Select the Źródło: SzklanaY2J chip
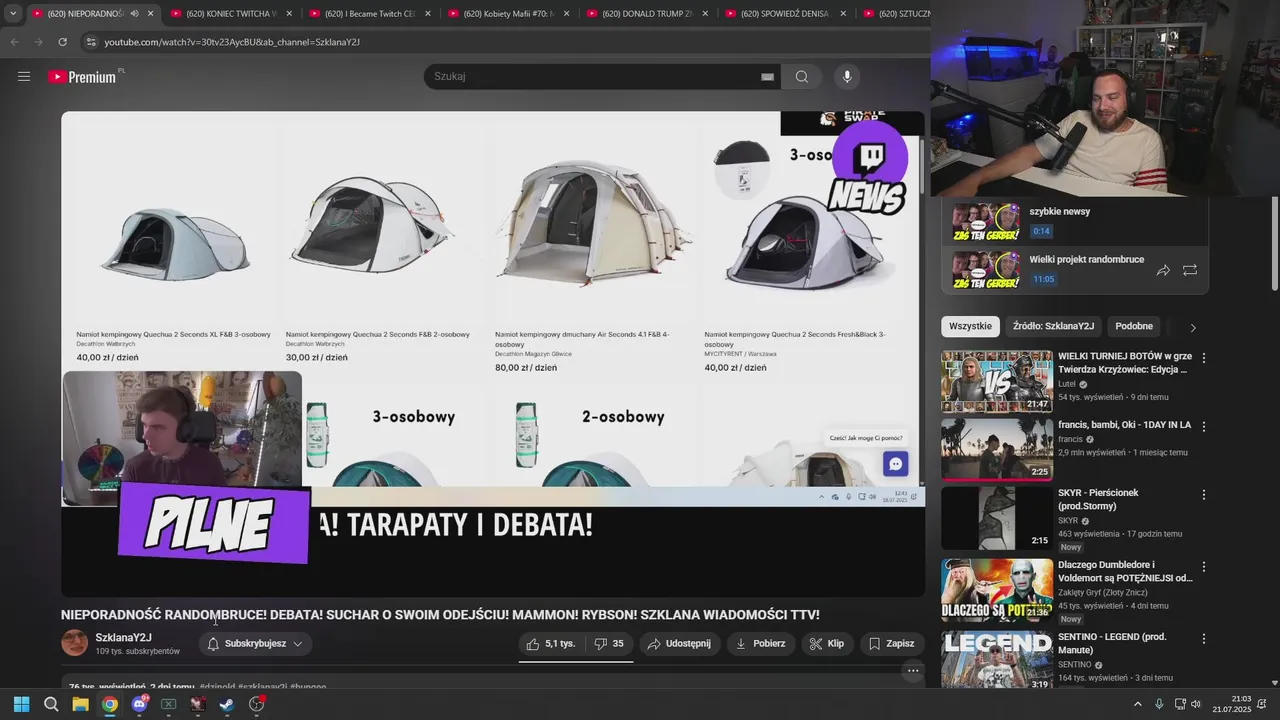Viewport: 1280px width, 720px height. coord(1053,326)
